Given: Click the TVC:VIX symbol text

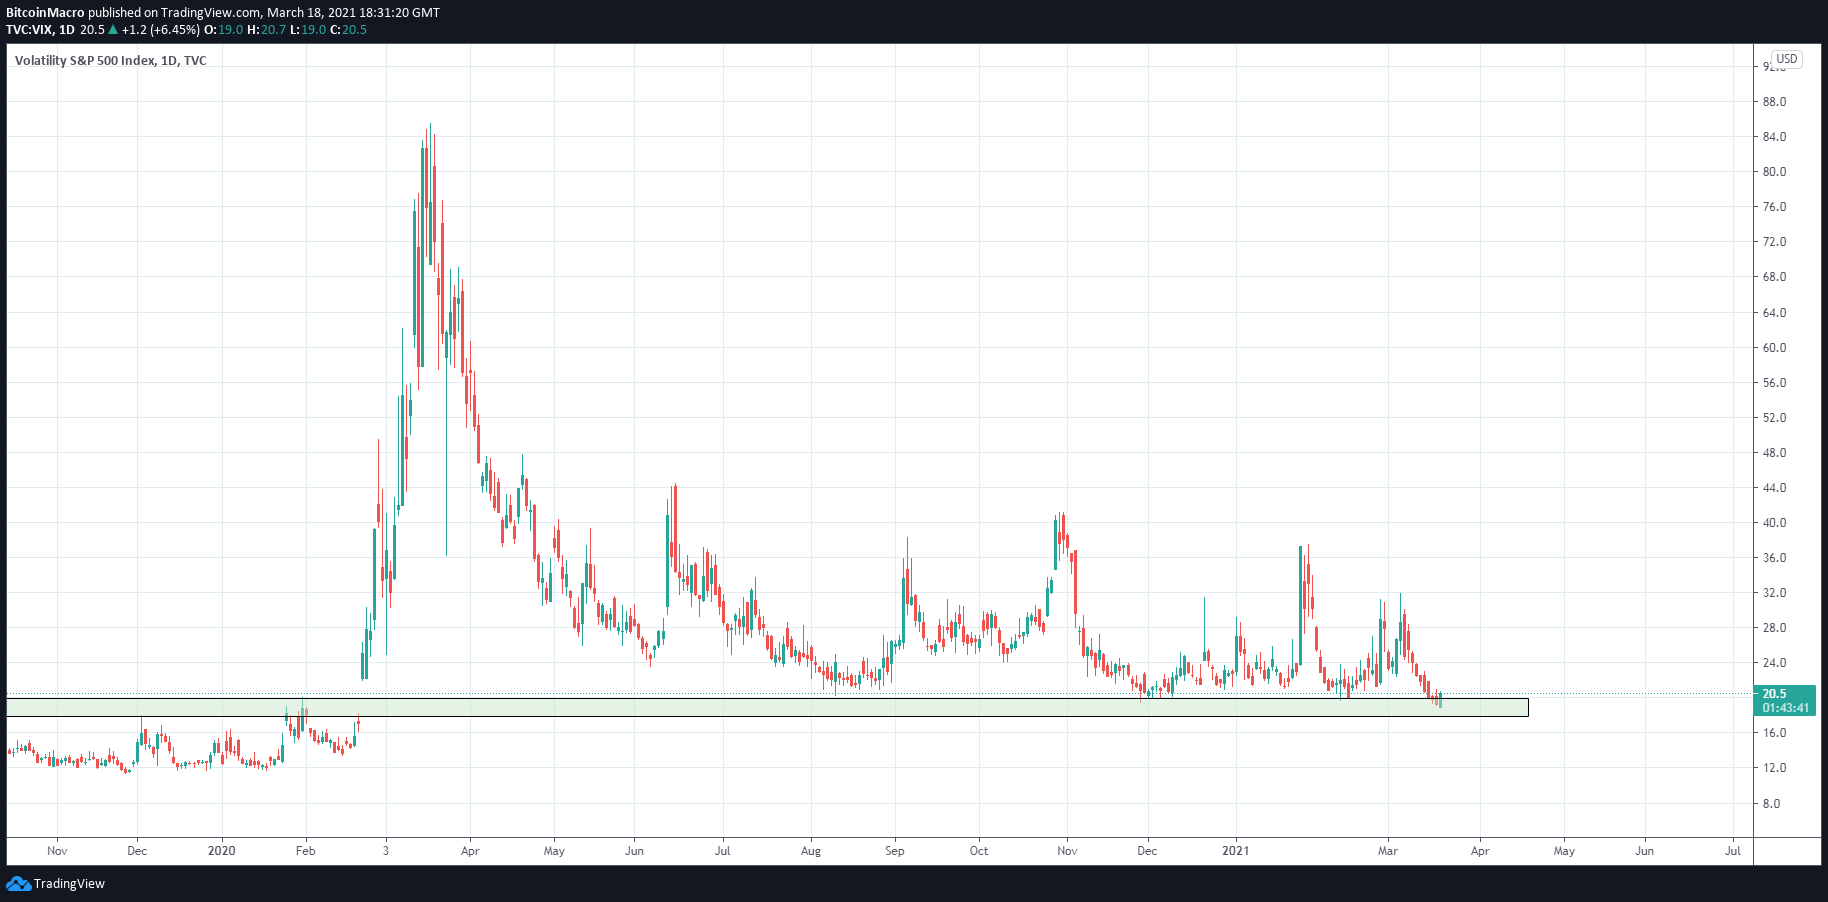Looking at the screenshot, I should [29, 30].
